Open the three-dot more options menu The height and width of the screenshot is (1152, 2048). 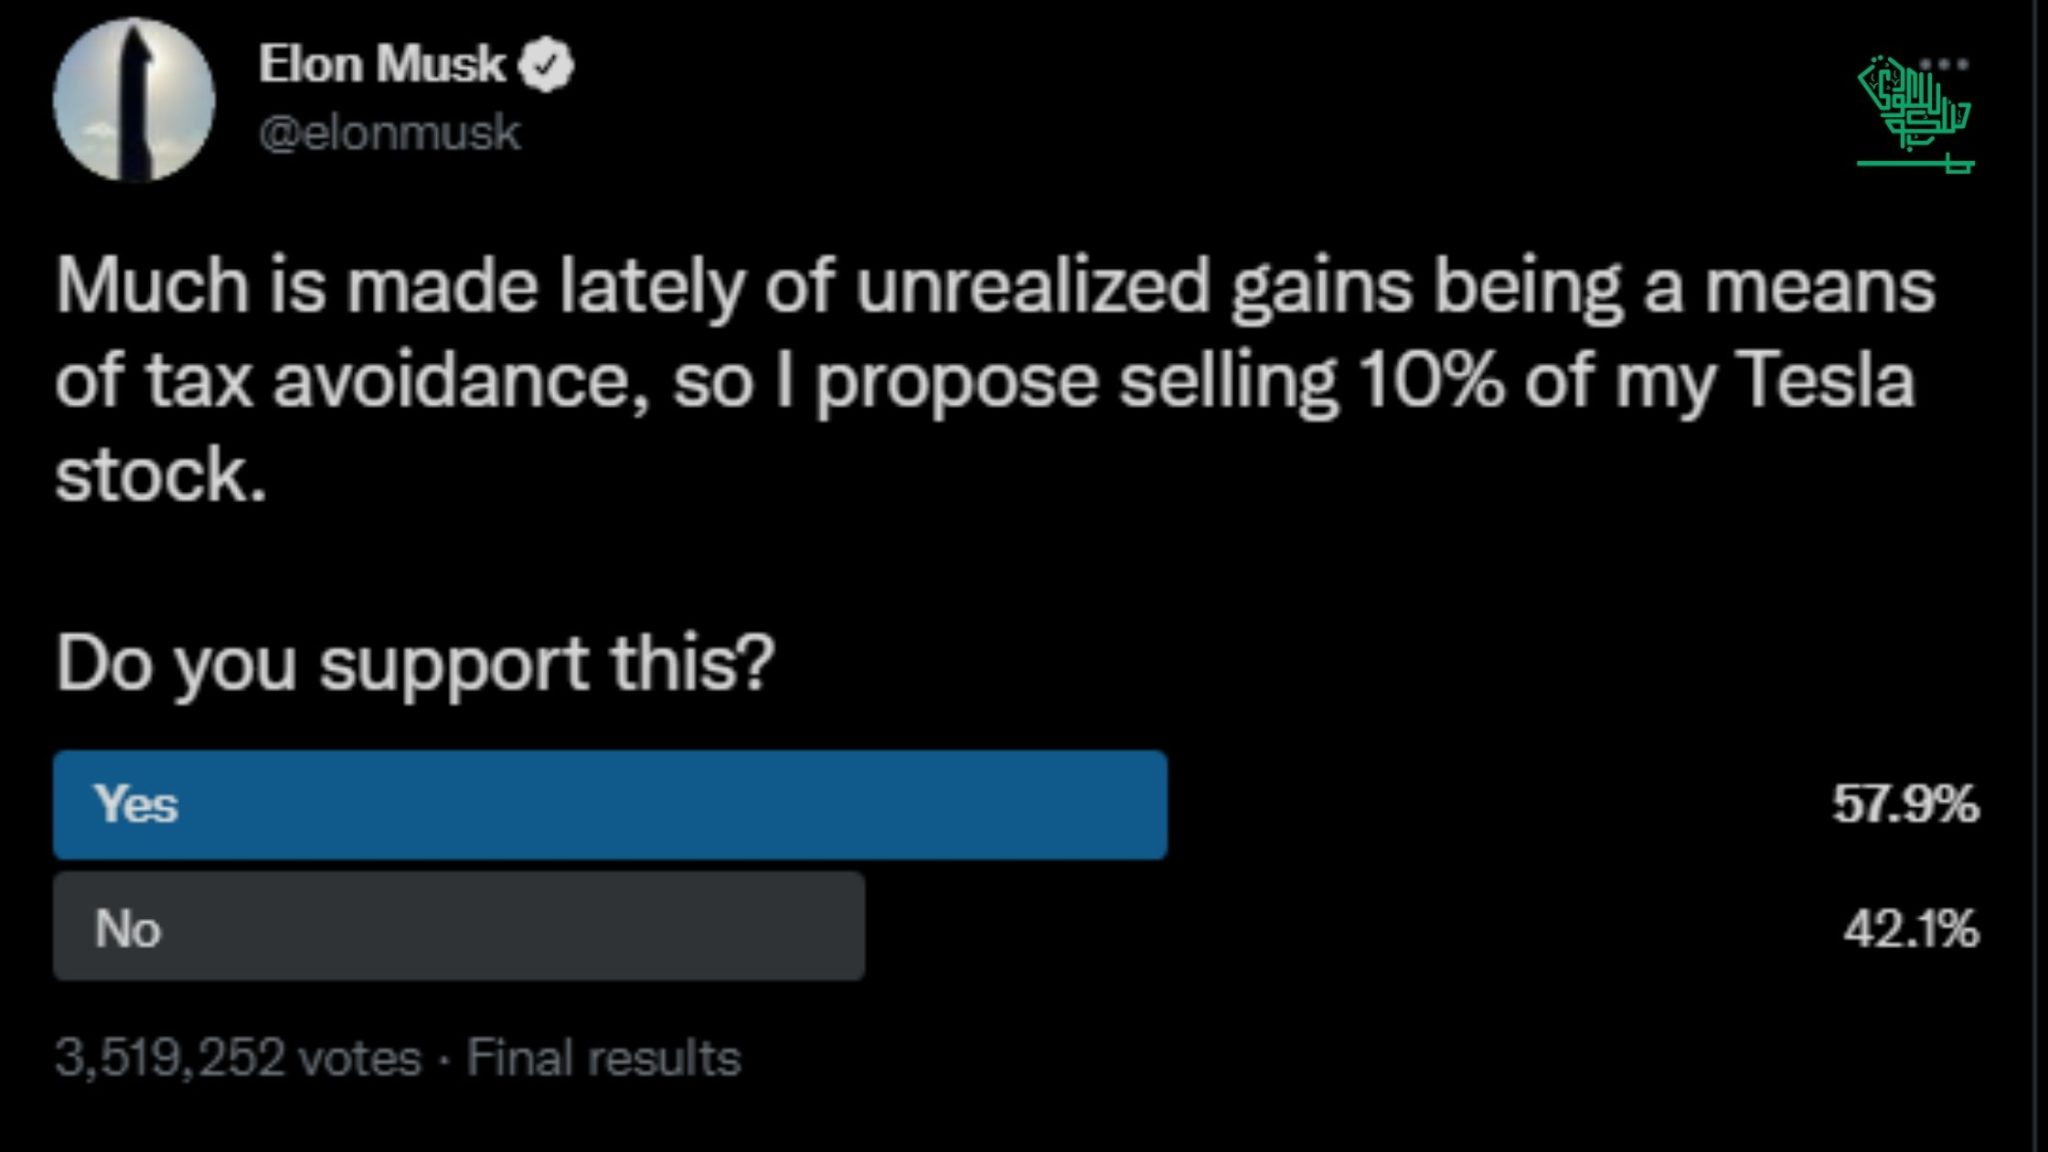[x=1944, y=64]
